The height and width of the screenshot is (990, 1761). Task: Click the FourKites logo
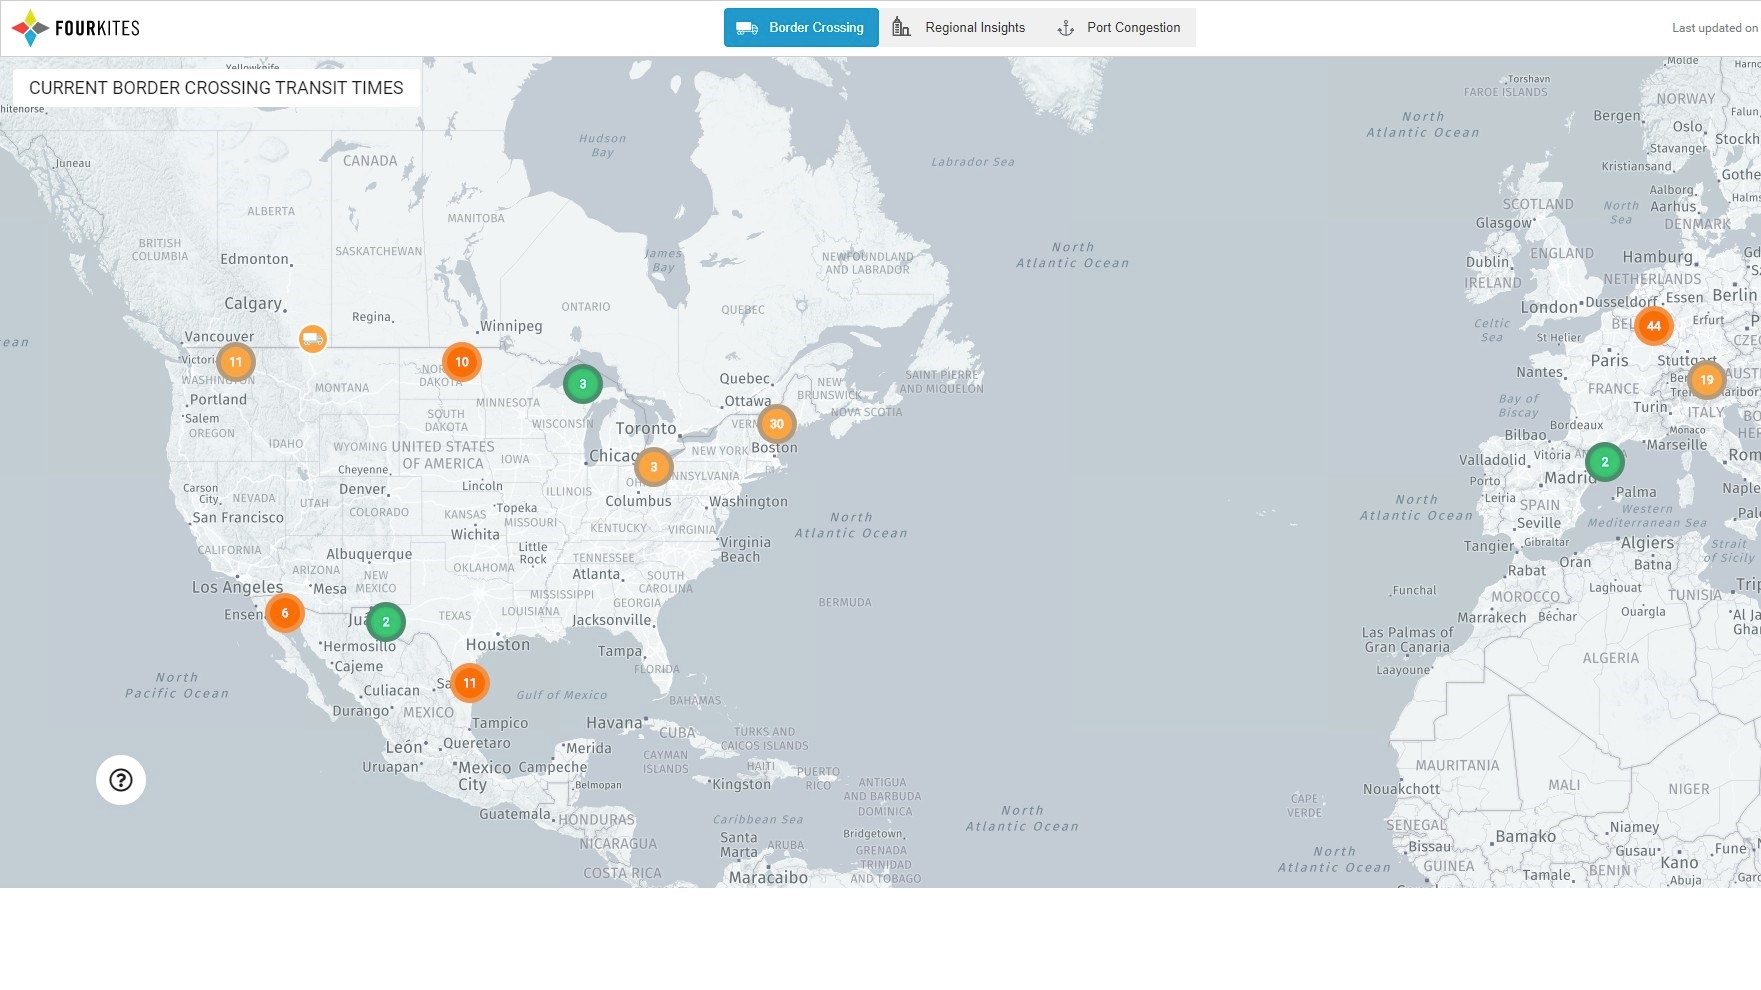tap(76, 28)
